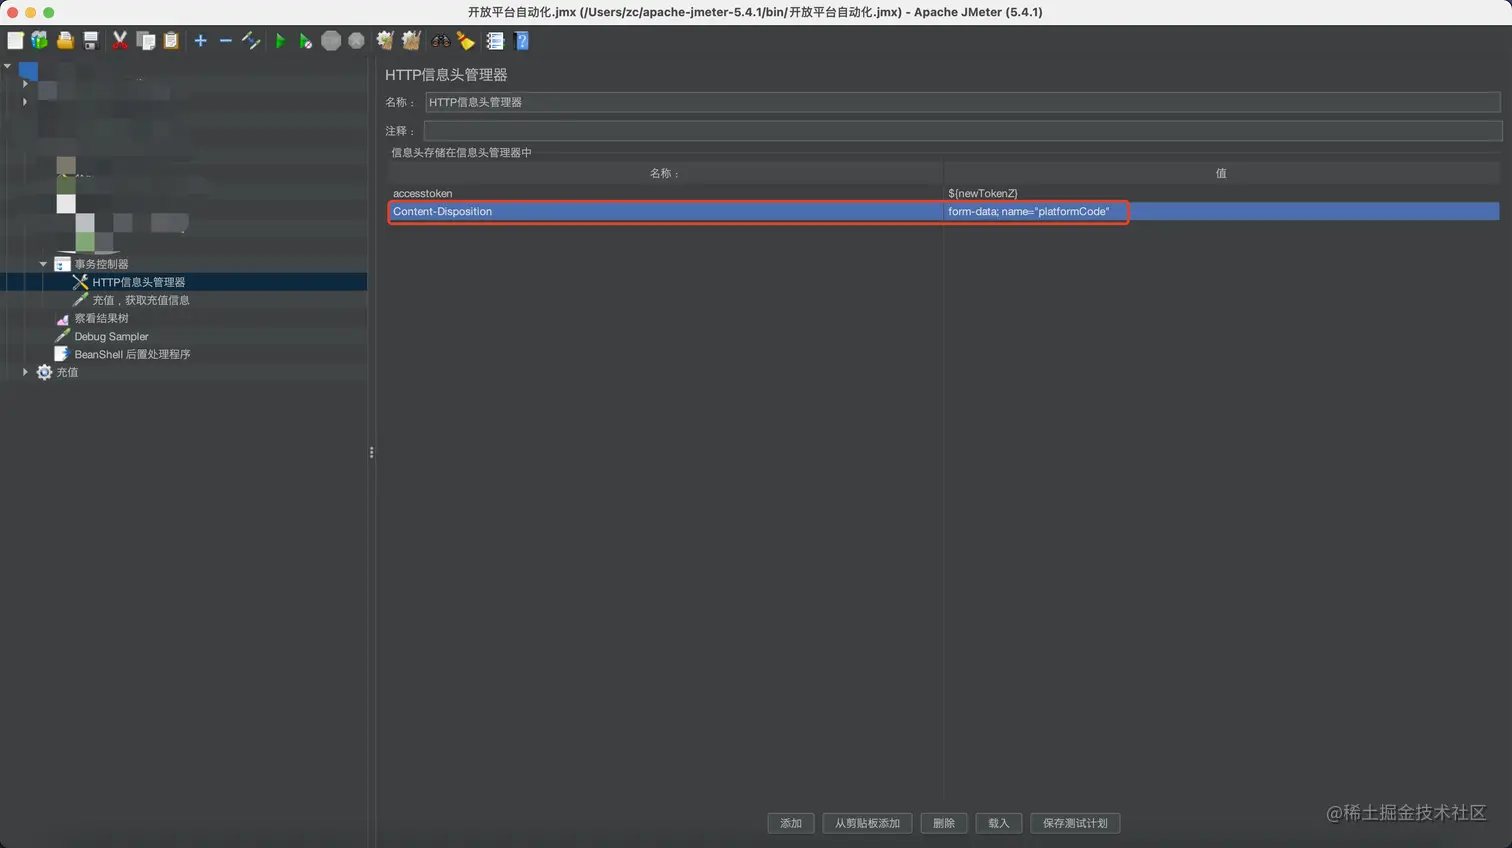
Task: Click the 充值 thread group gear icon
Action: [44, 372]
